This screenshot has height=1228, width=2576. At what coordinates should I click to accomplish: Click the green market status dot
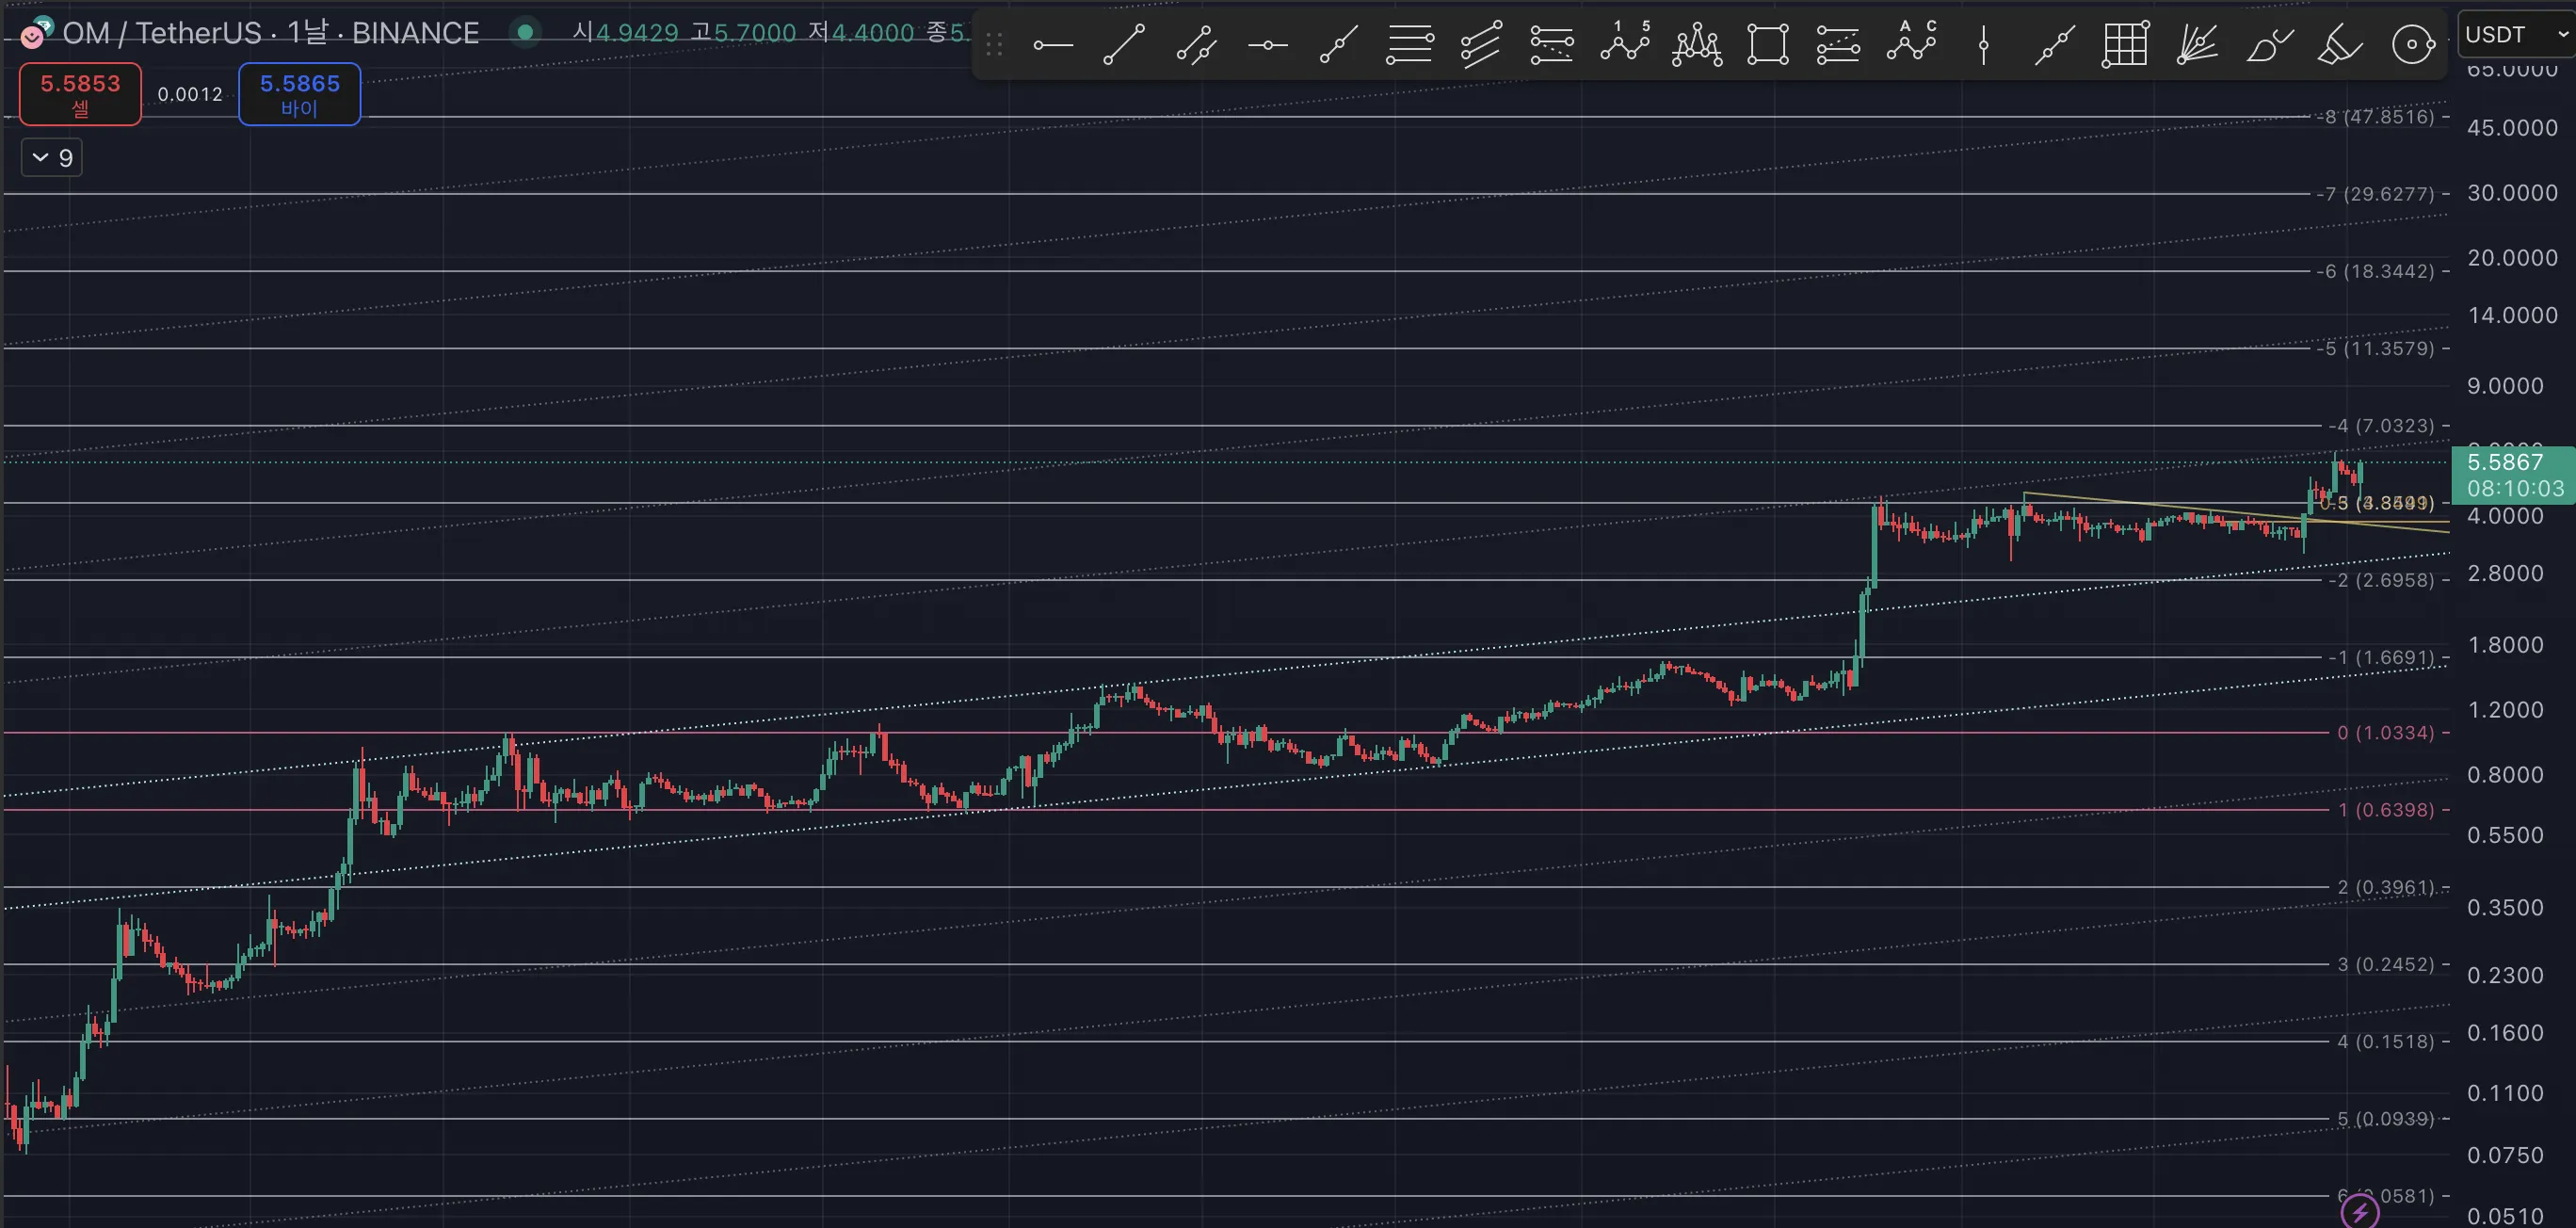(524, 32)
